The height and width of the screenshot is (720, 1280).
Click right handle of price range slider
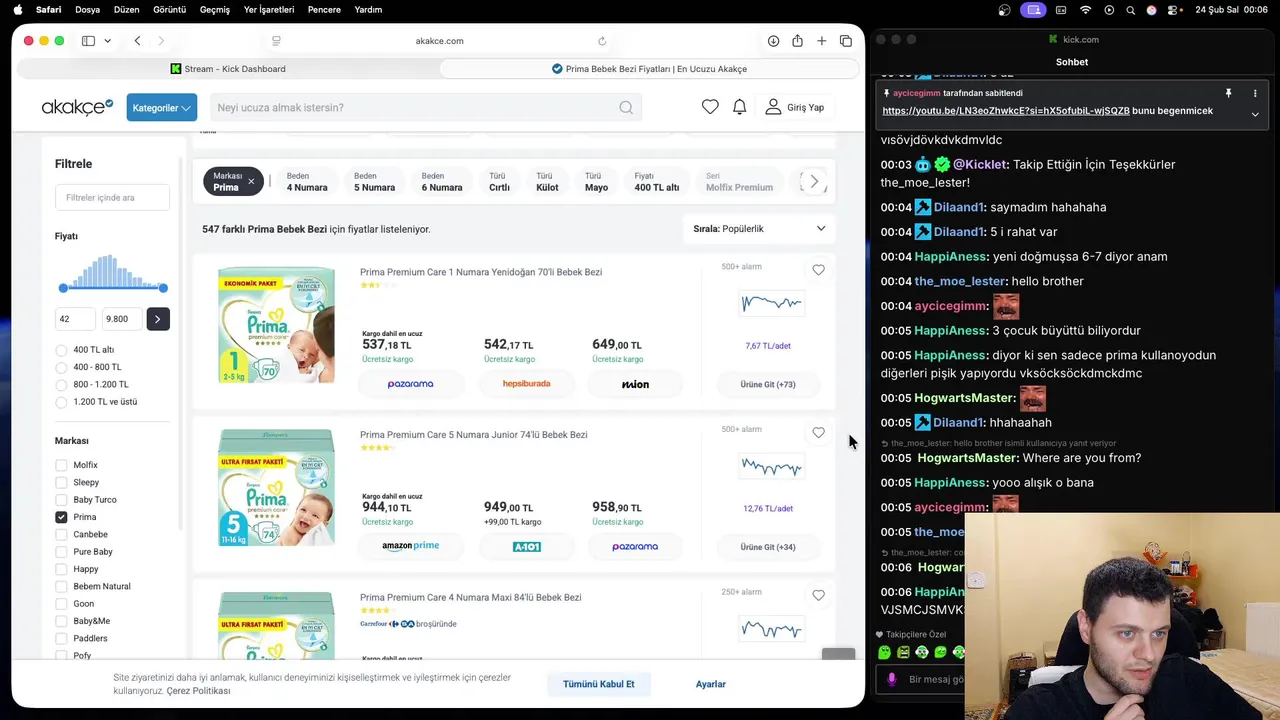click(x=163, y=288)
